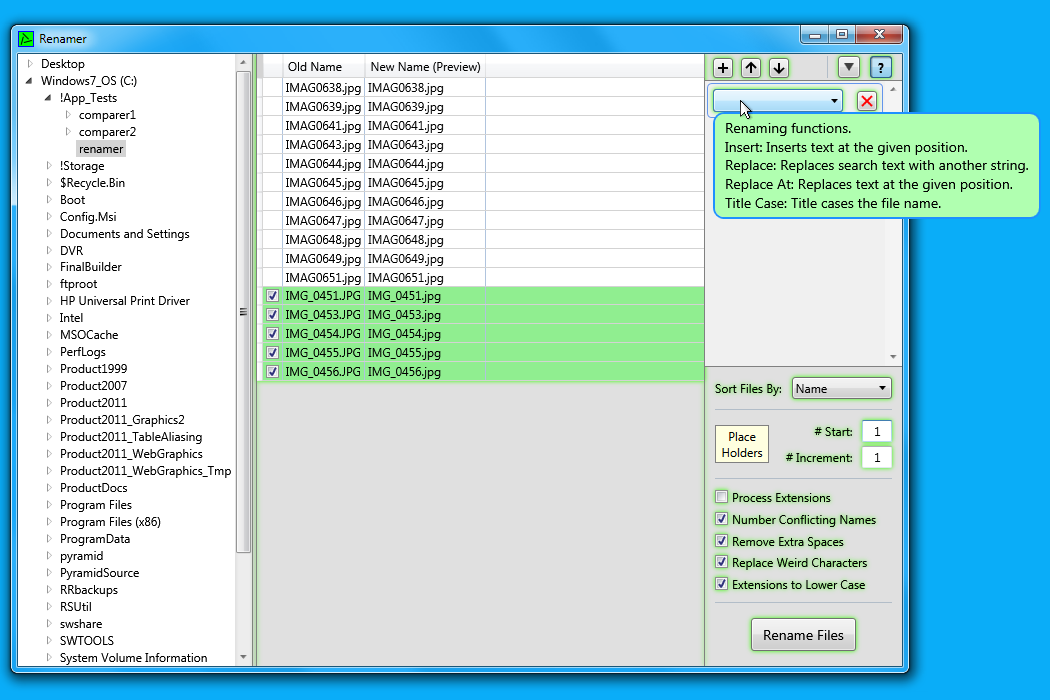
Task: Click the # Start number field
Action: point(876,432)
